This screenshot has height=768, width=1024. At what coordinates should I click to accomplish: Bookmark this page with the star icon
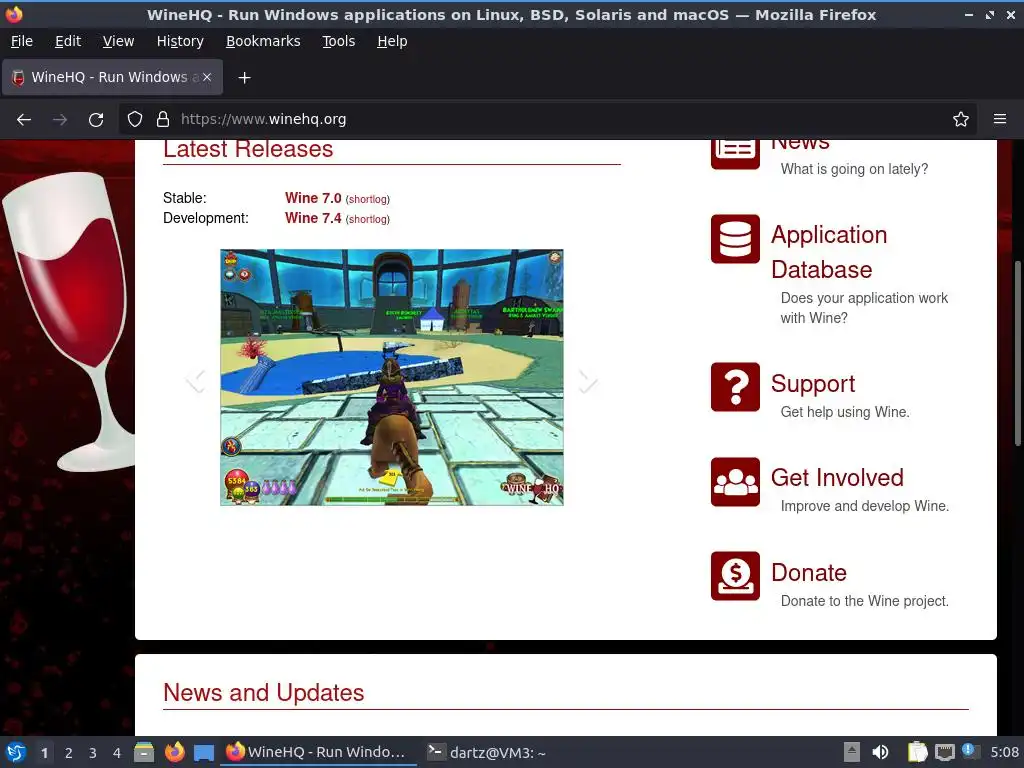pos(960,120)
